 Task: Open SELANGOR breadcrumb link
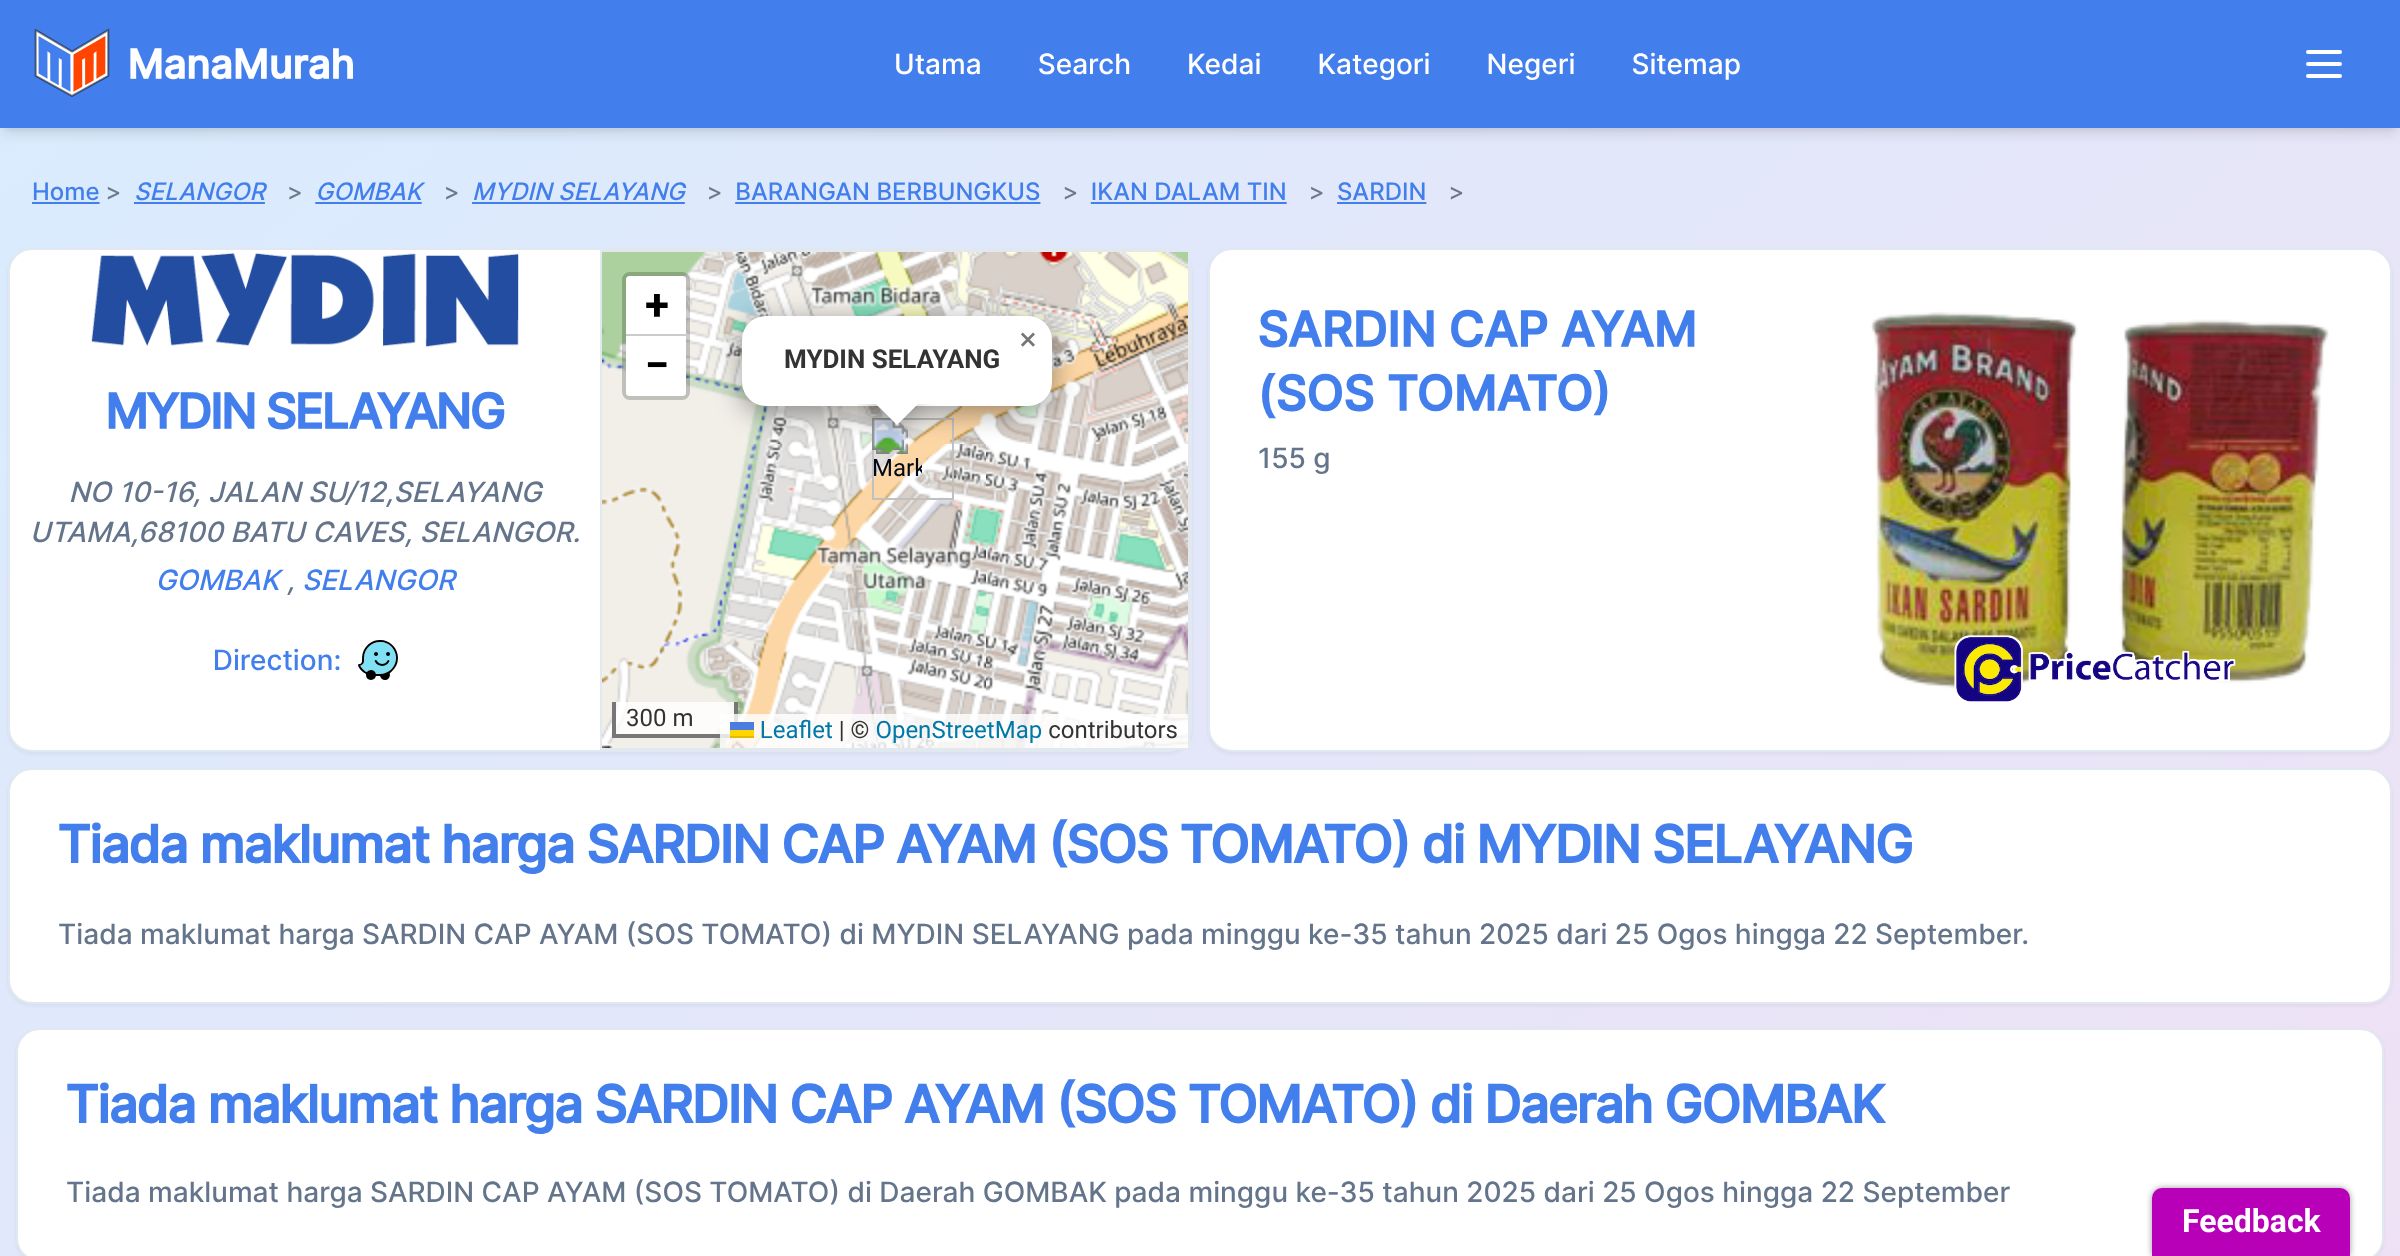pos(200,191)
